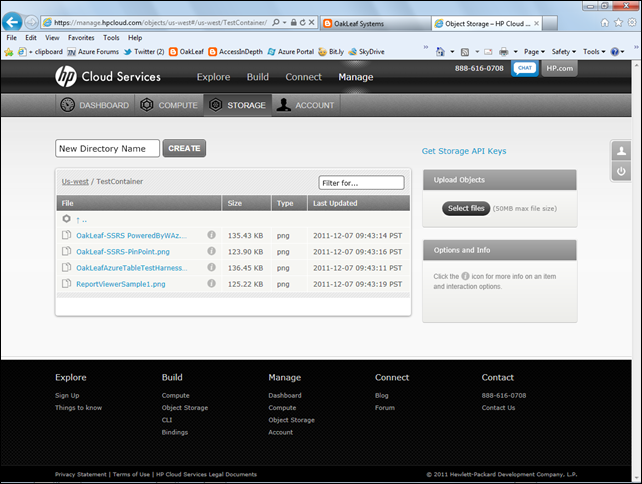This screenshot has height=484, width=642.
Task: Open the Edit menu
Action: [31, 38]
